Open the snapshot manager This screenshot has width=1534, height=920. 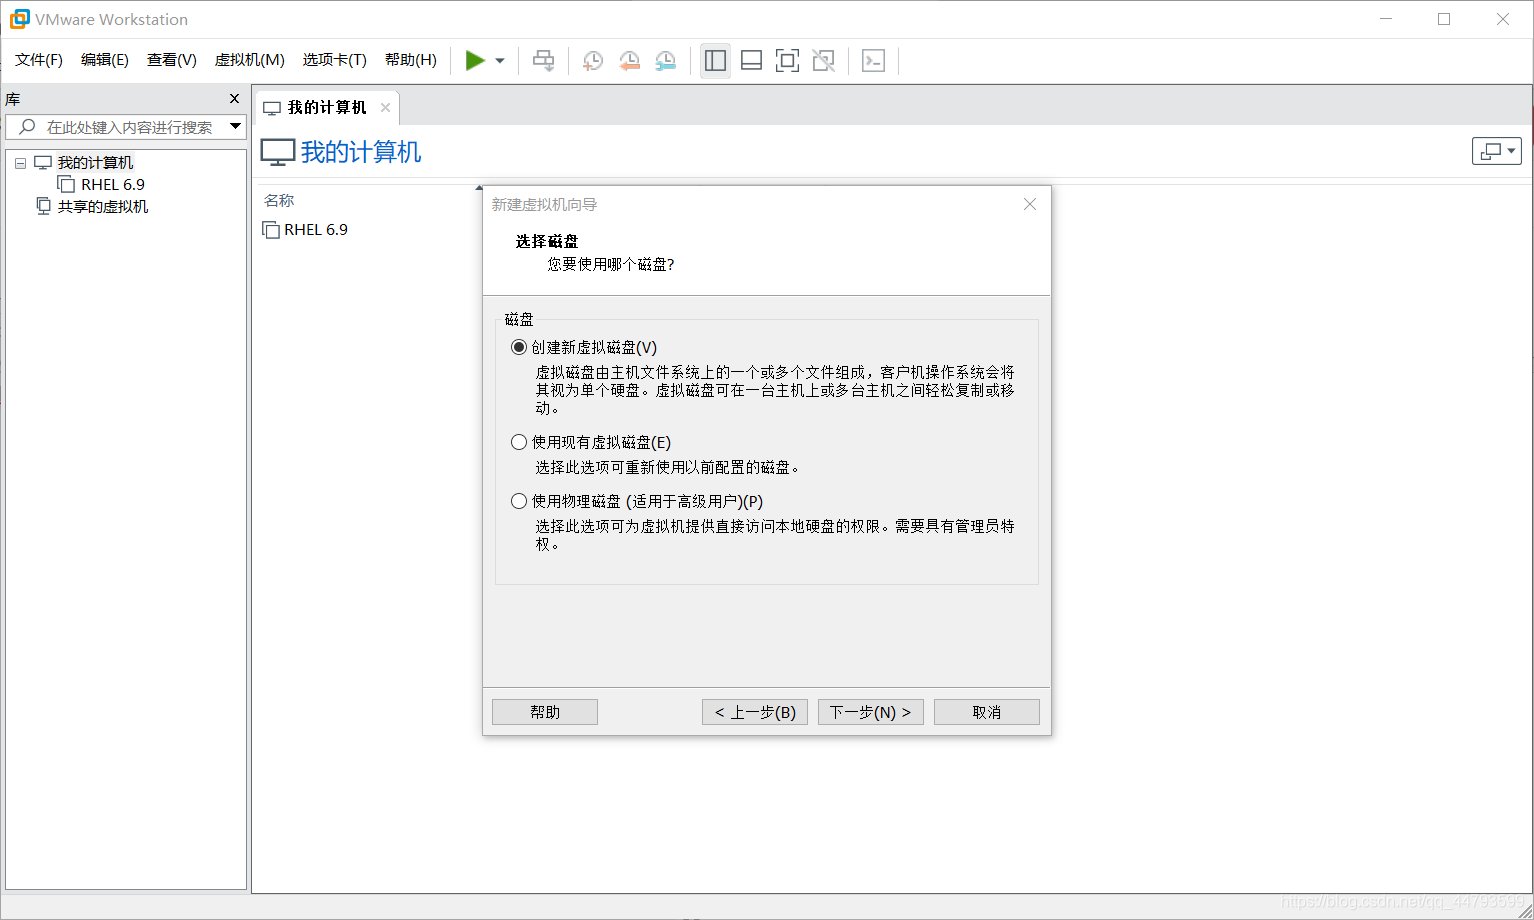665,60
